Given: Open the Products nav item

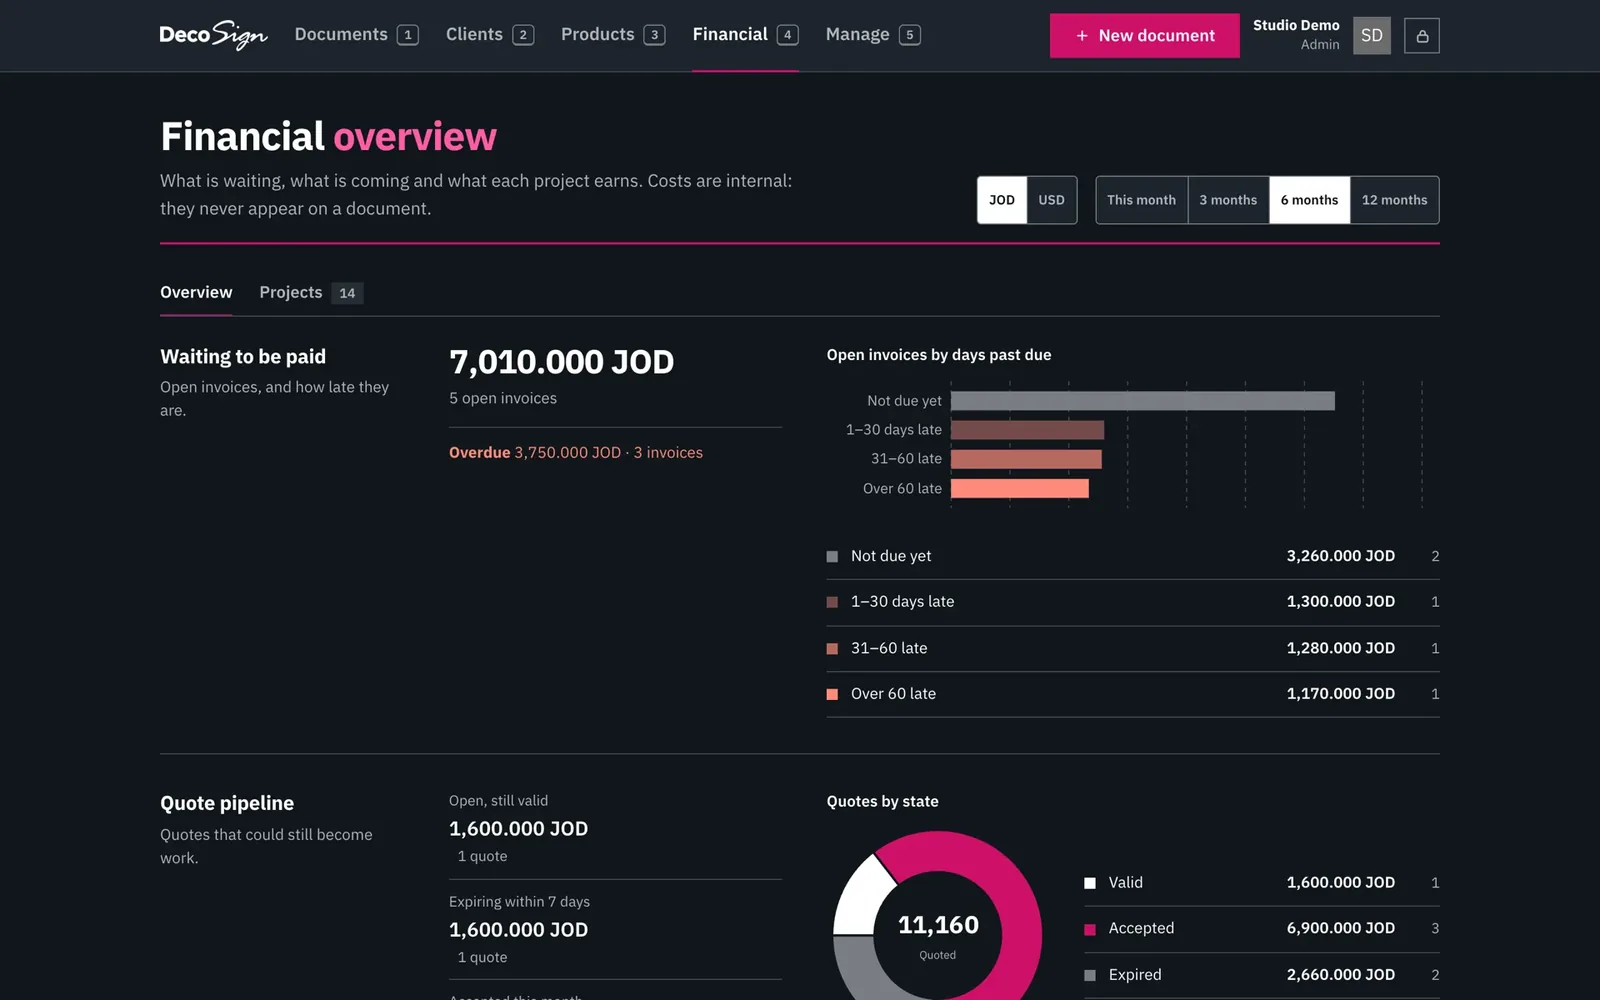Looking at the screenshot, I should pyautogui.click(x=612, y=35).
